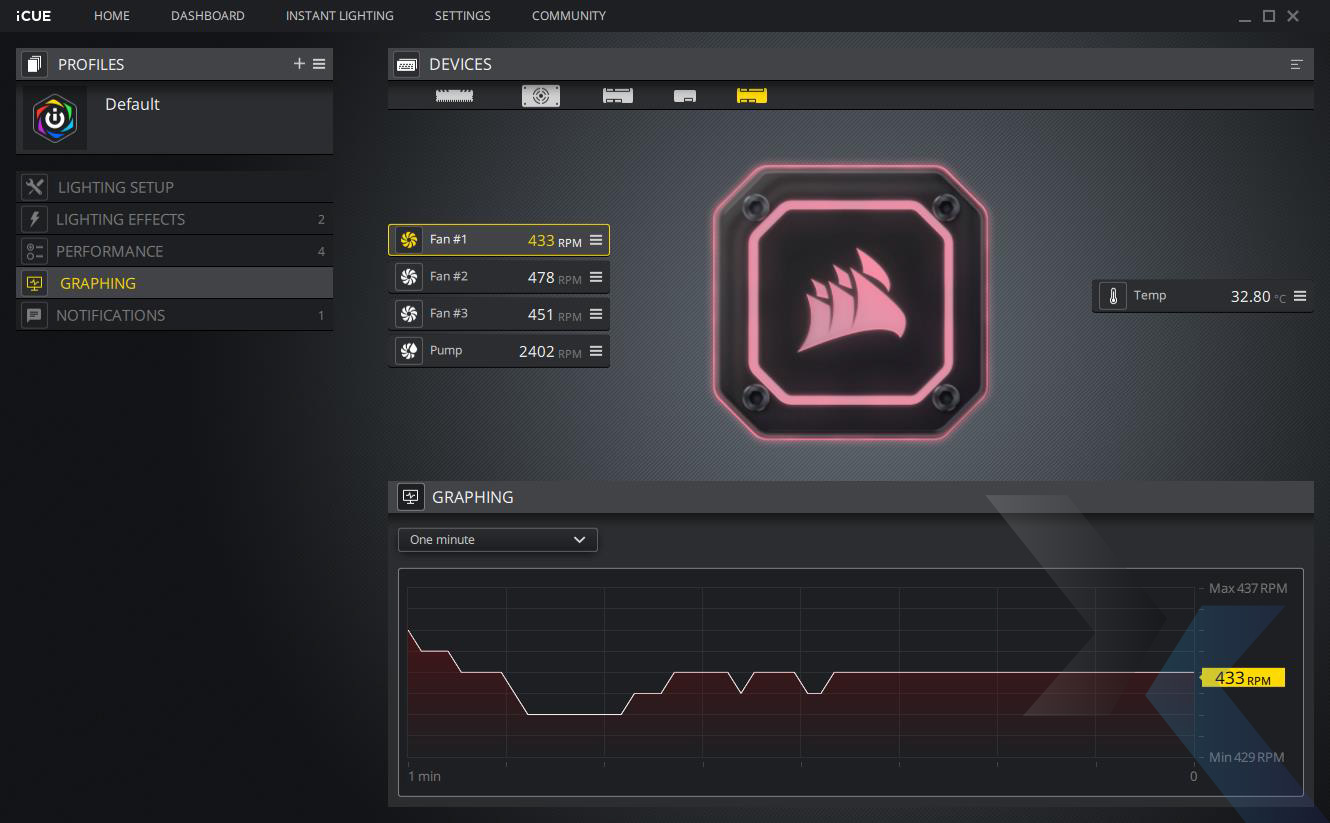Click the Fan #2 fan icon

(409, 277)
